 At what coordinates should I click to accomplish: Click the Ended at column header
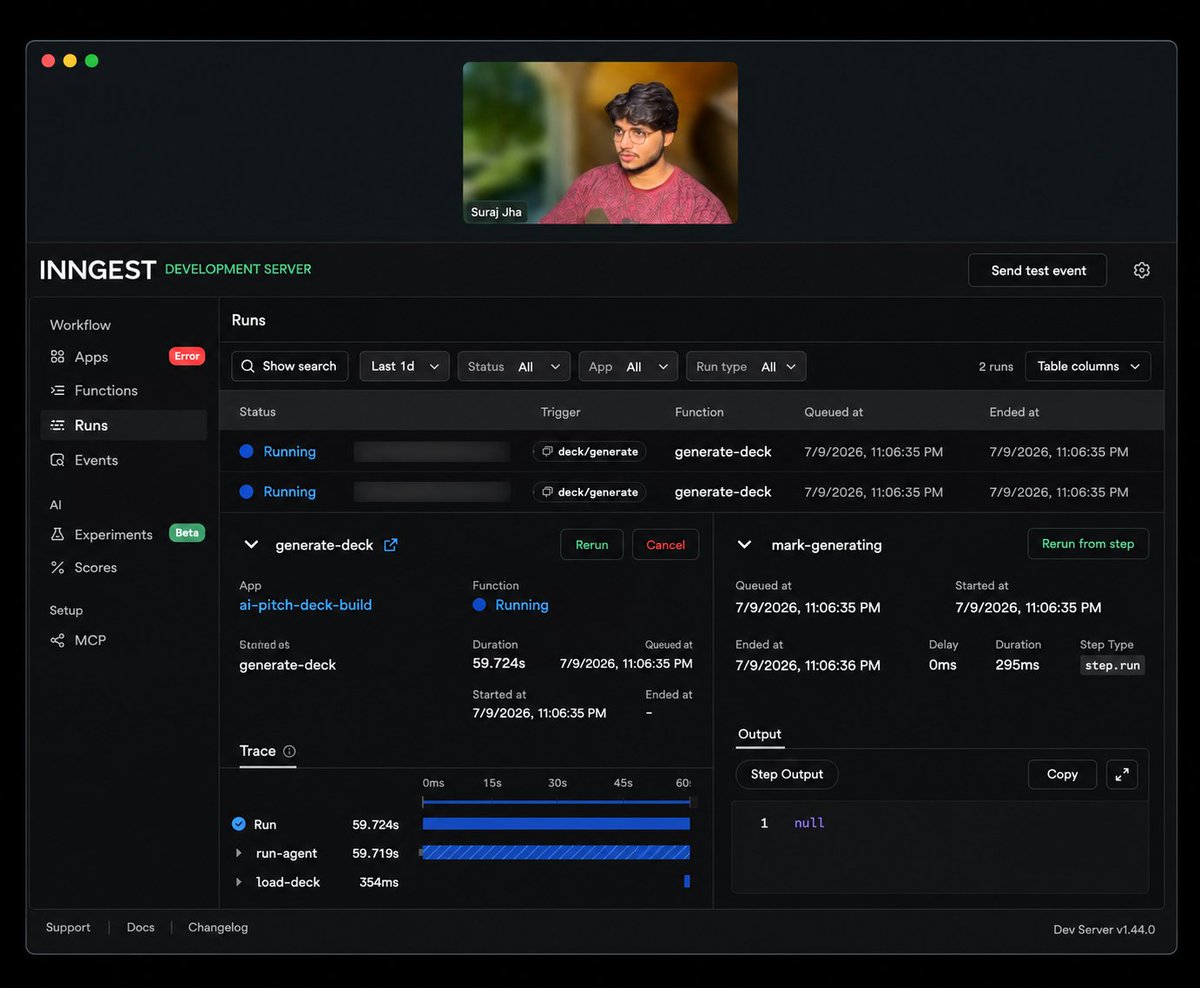click(x=1014, y=412)
